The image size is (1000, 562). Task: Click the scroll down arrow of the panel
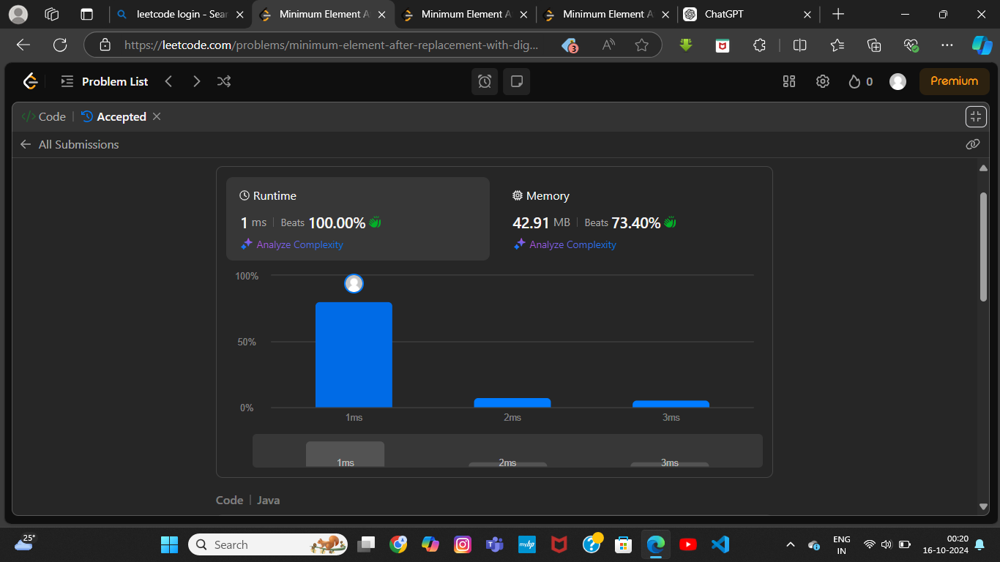983,507
